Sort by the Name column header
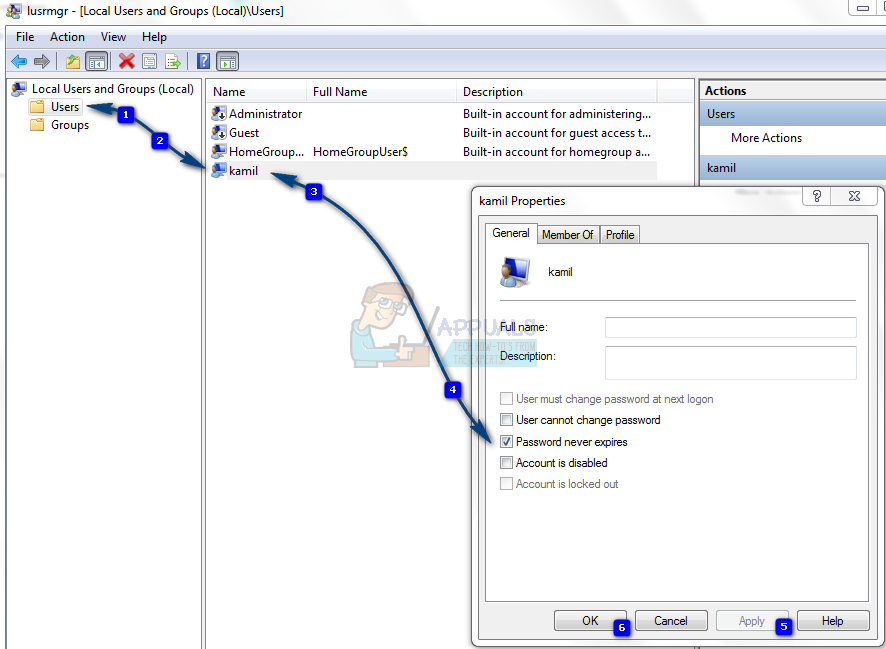Image resolution: width=886 pixels, height=649 pixels. [x=257, y=92]
